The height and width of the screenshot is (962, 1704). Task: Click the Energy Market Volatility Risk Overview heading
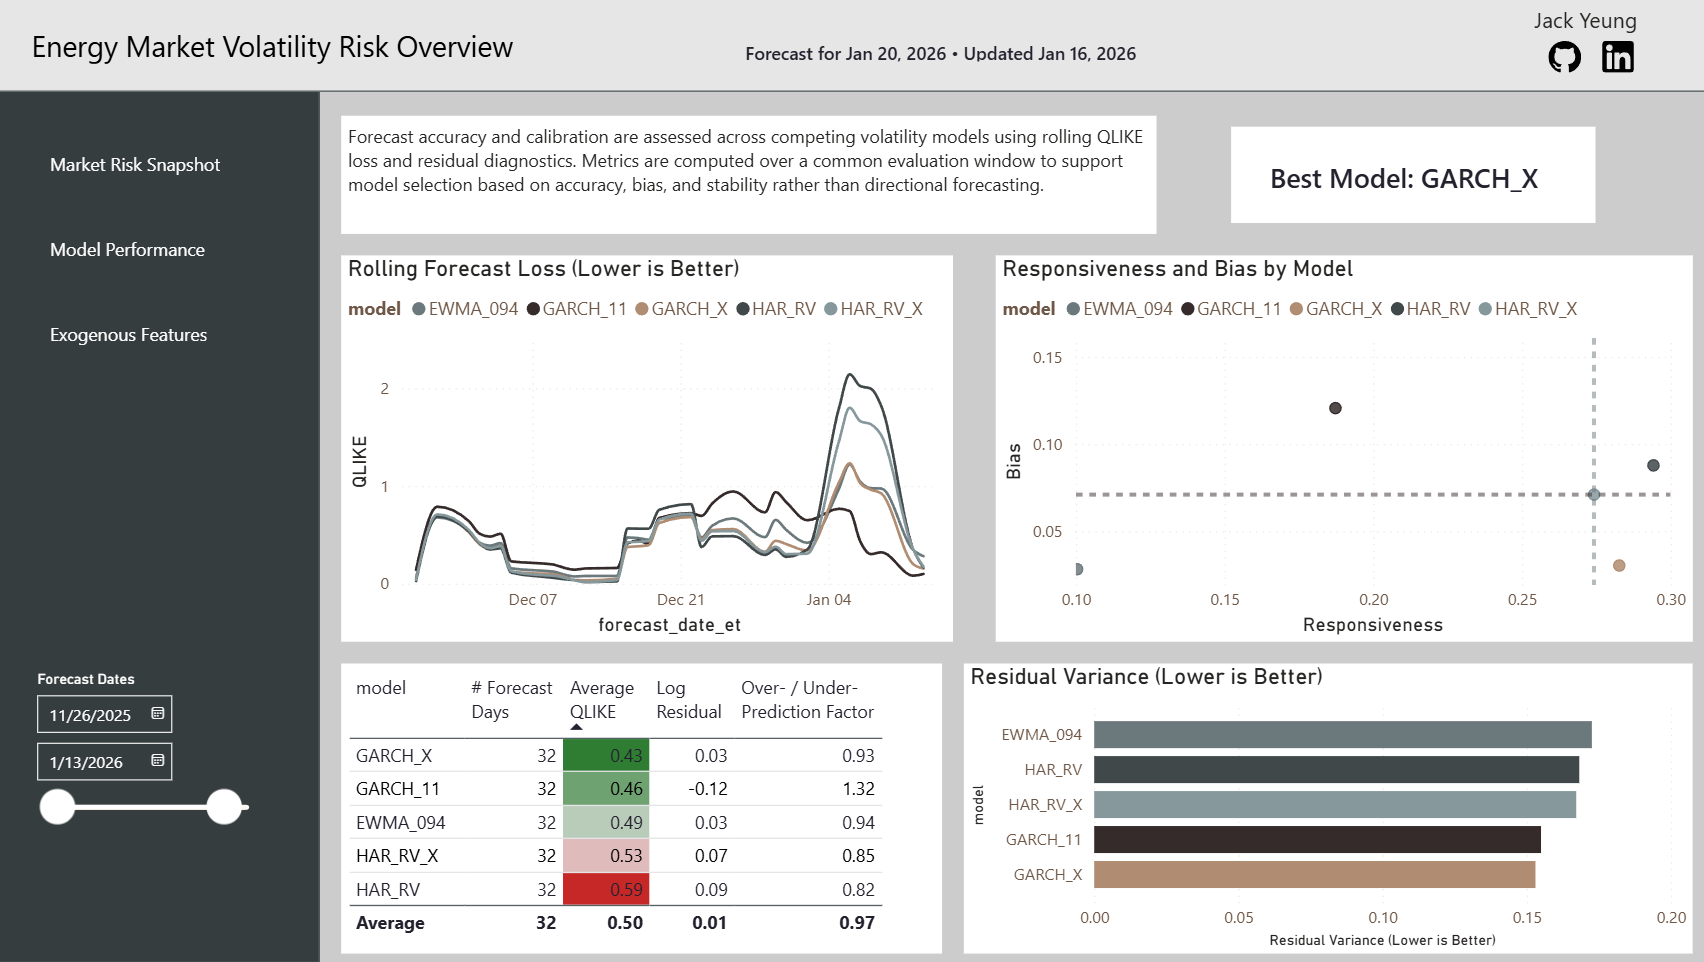coord(272,47)
